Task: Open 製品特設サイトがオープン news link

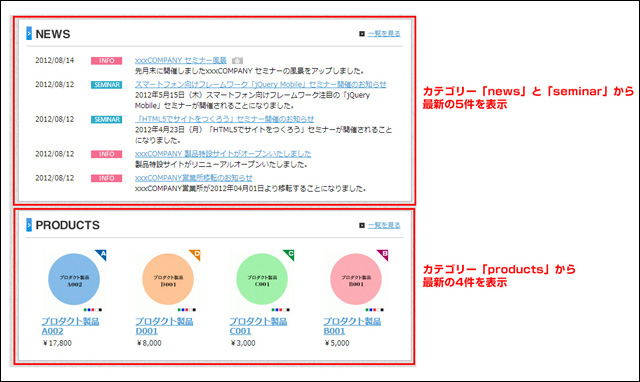Action: 223,154
